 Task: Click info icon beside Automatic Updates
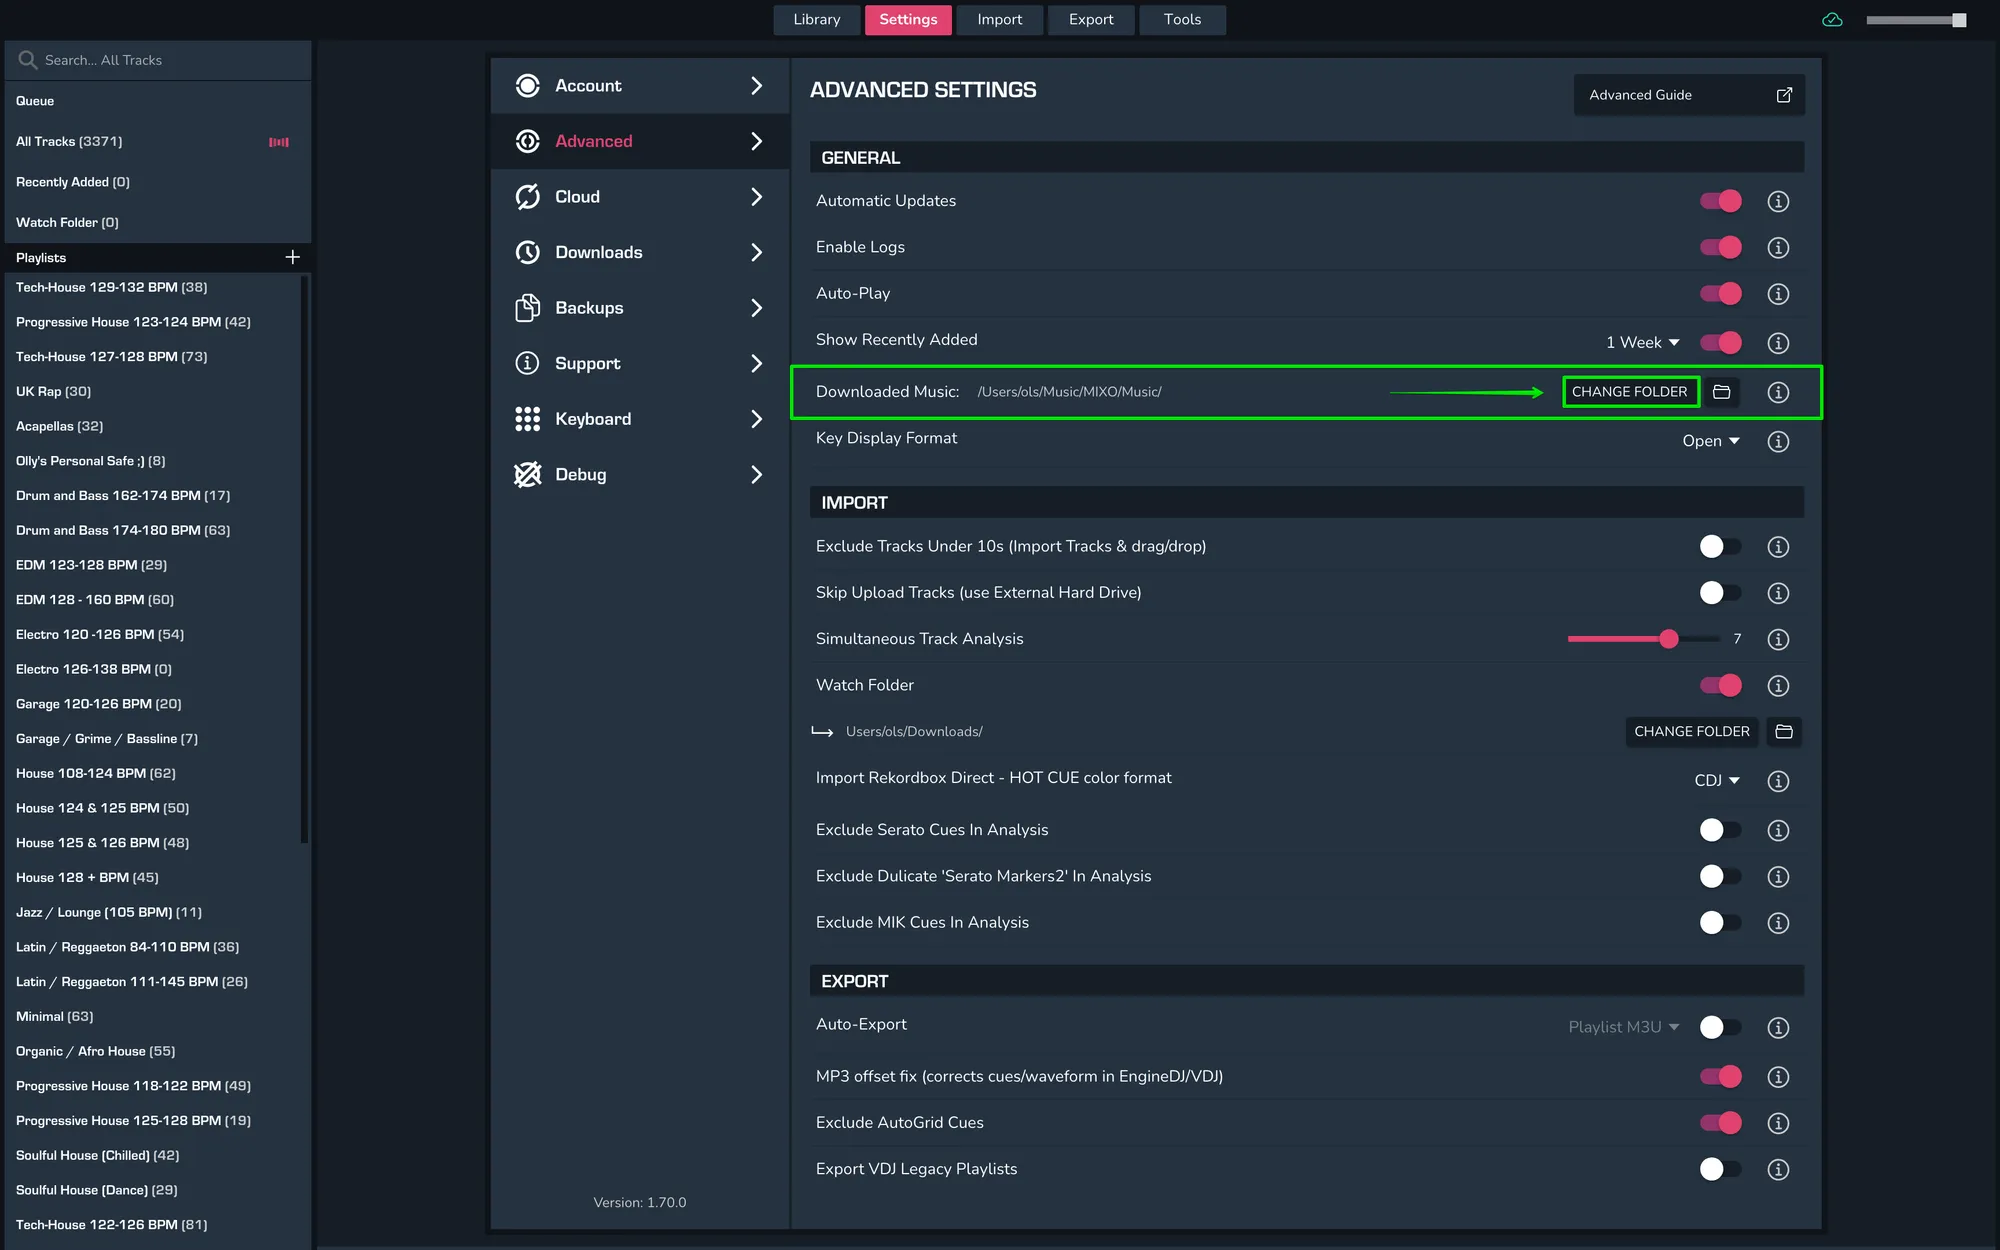click(1777, 201)
